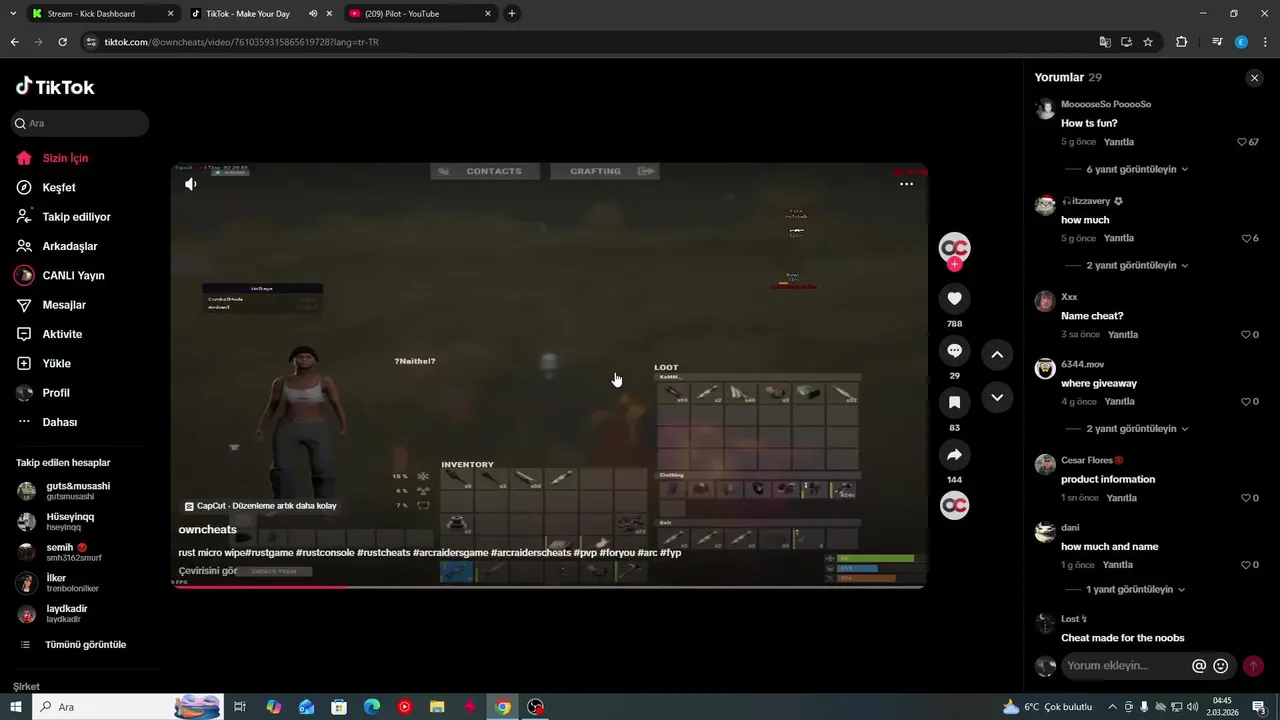This screenshot has width=1280, height=720.
Task: Open emoji picker in comment box
Action: pyautogui.click(x=1220, y=666)
